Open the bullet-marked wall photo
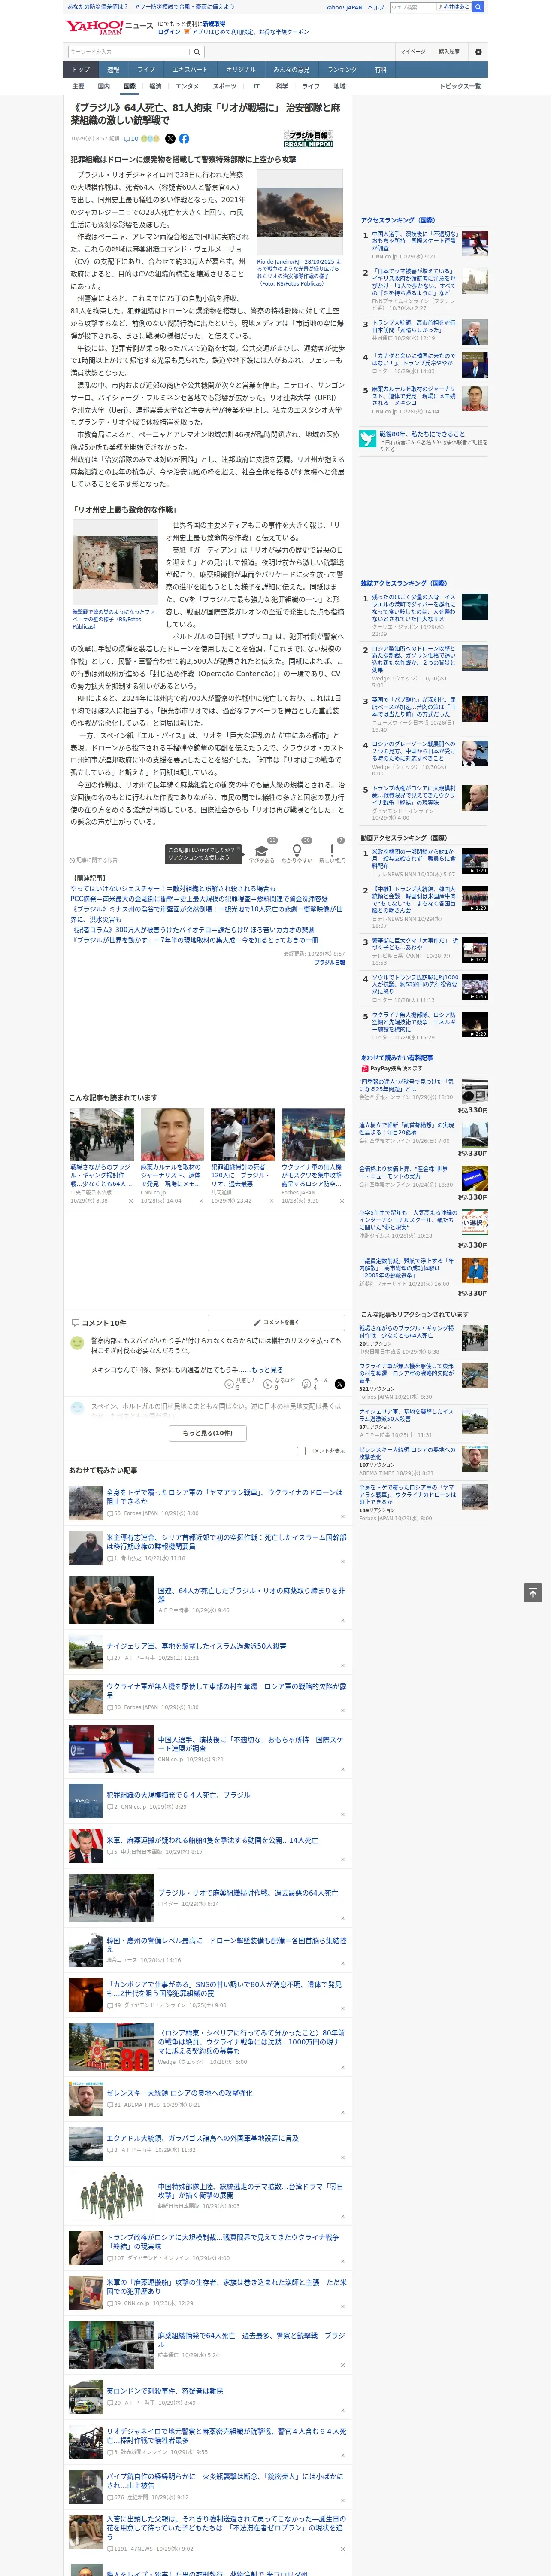551x2576 pixels. 115,561
